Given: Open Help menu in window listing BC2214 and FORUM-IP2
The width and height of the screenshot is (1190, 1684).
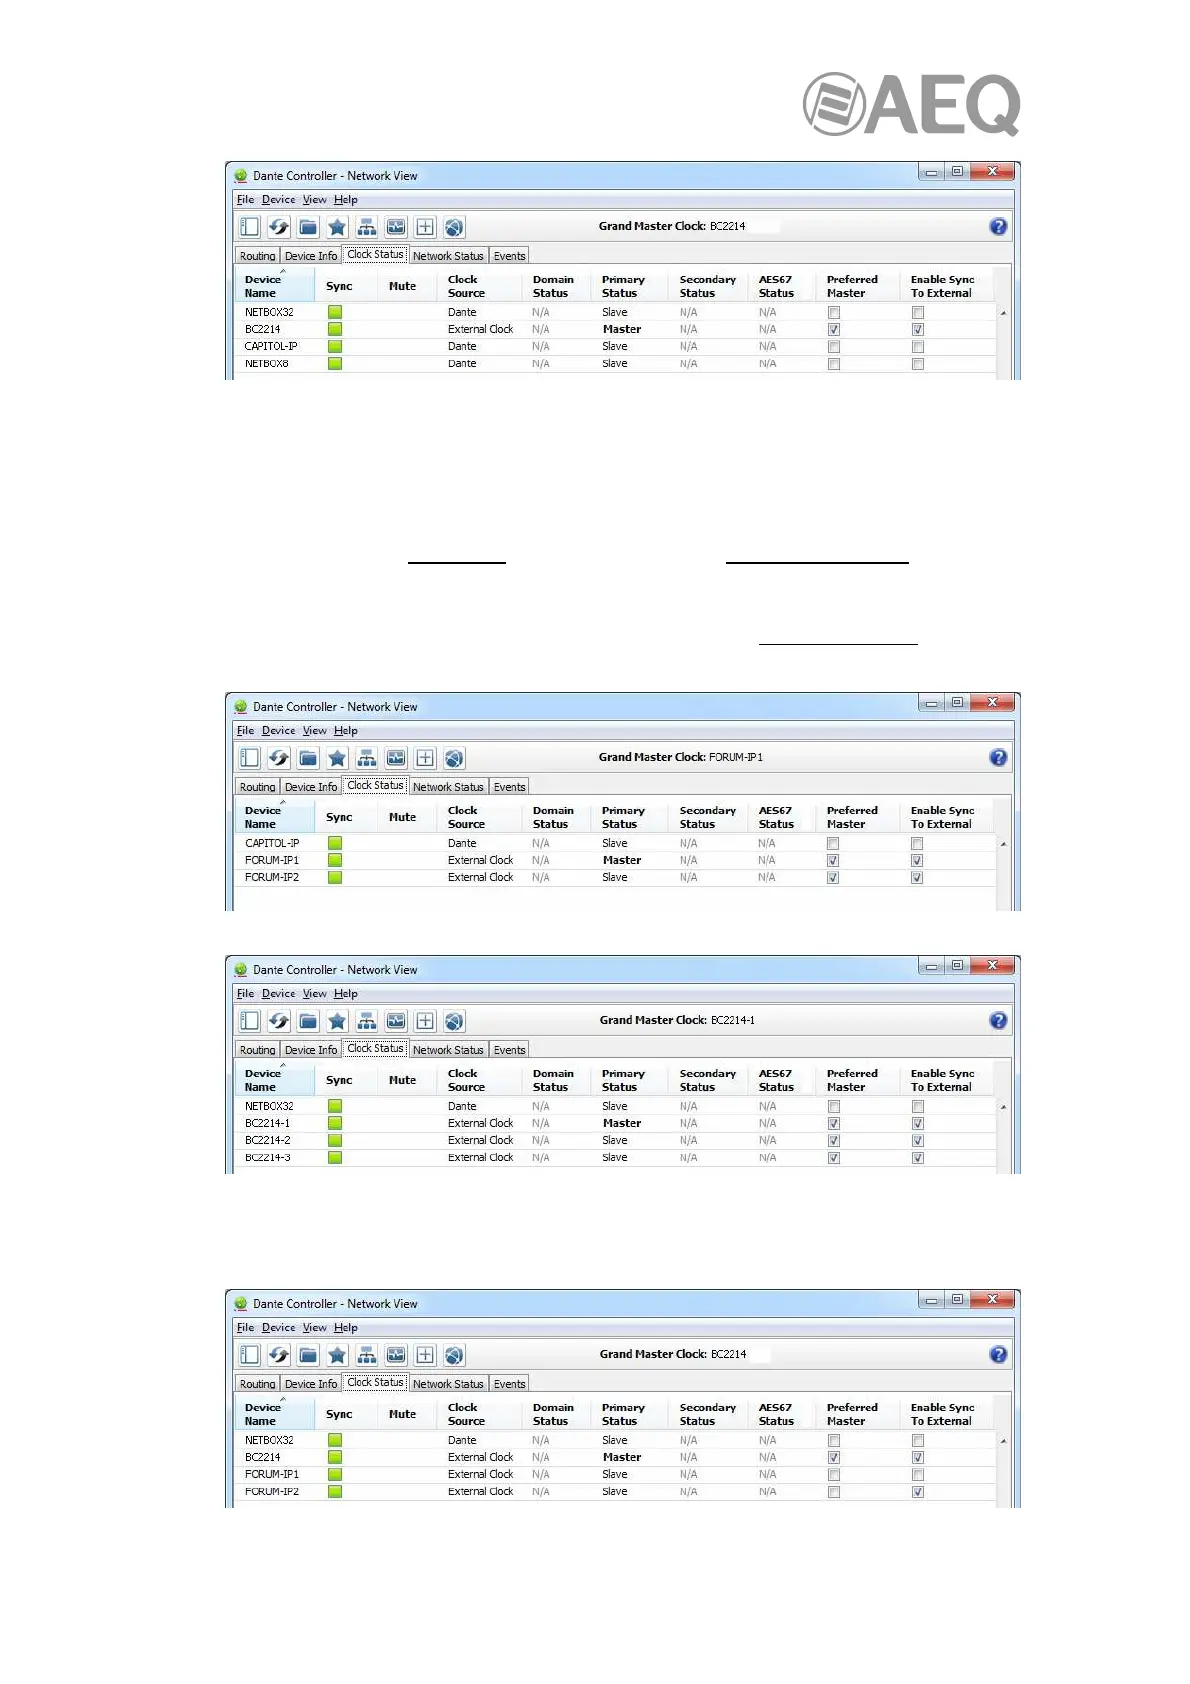Looking at the screenshot, I should pos(345,1328).
